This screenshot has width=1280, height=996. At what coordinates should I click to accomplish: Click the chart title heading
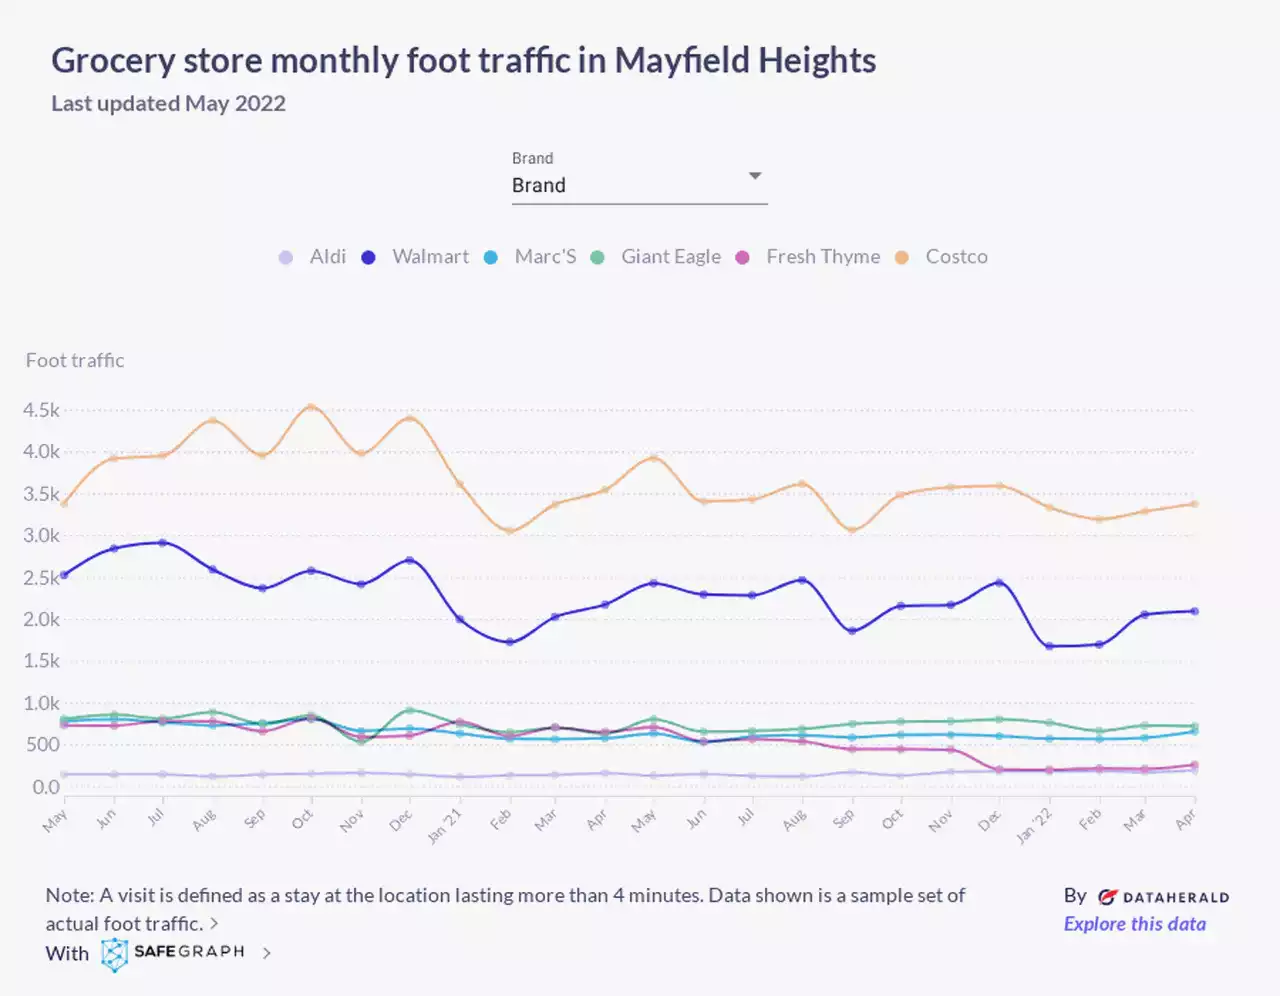coord(464,60)
